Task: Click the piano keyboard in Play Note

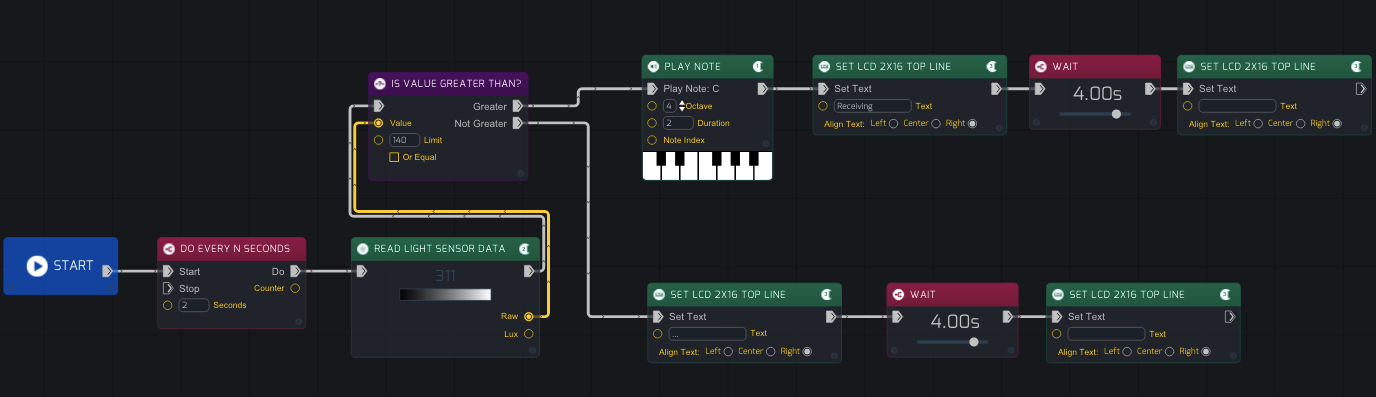Action: click(x=707, y=165)
